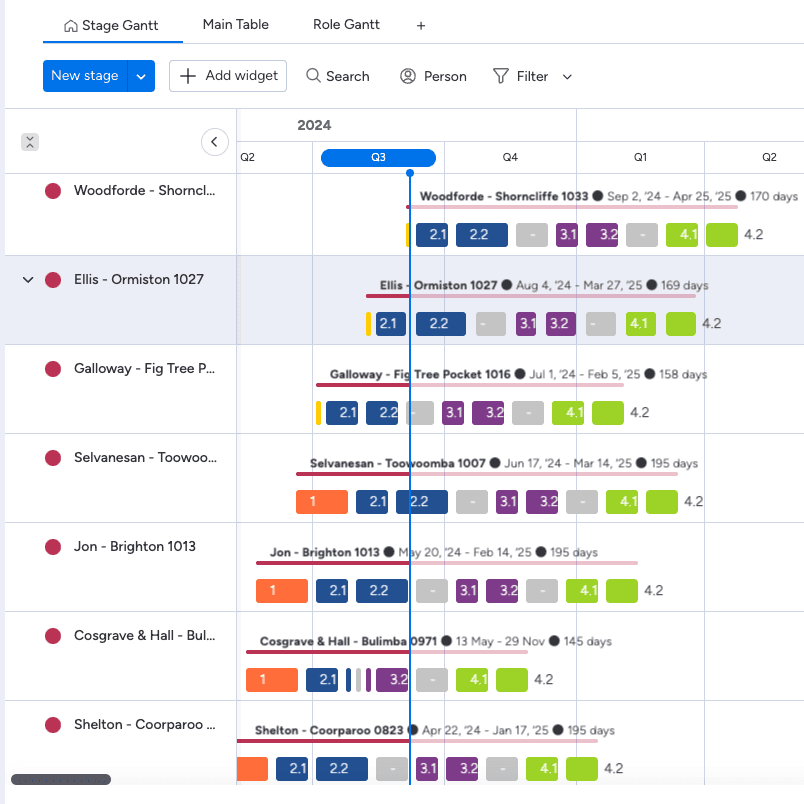Image resolution: width=804 pixels, height=804 pixels.
Task: Open the New stage dropdown arrow
Action: click(x=141, y=75)
